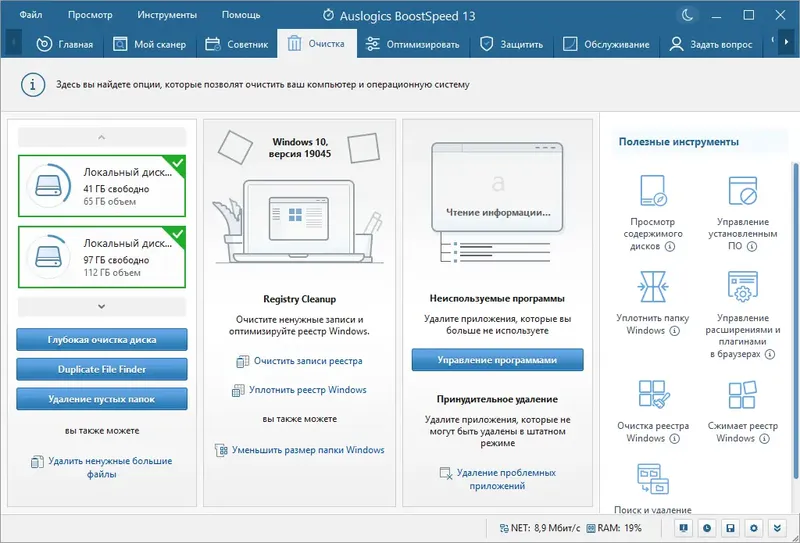Open the Инструменты menu
The height and width of the screenshot is (543, 800).
coord(167,15)
